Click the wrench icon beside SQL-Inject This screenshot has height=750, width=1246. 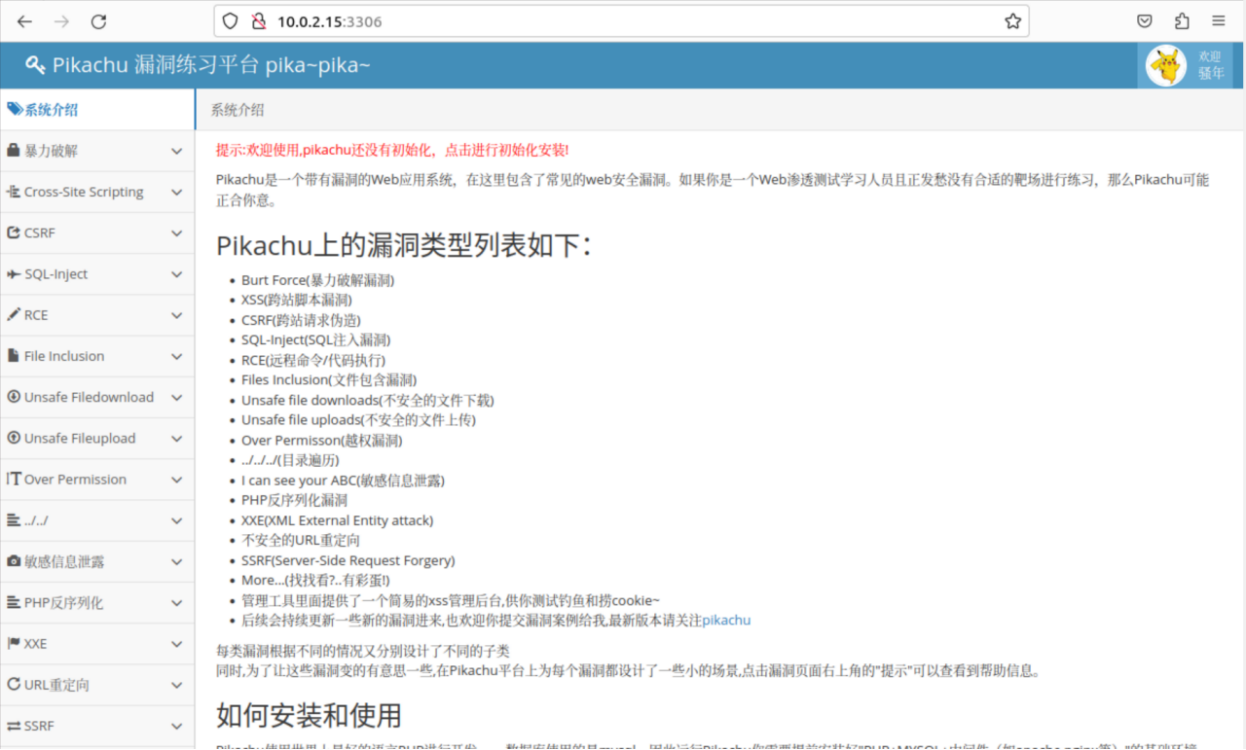coord(13,273)
